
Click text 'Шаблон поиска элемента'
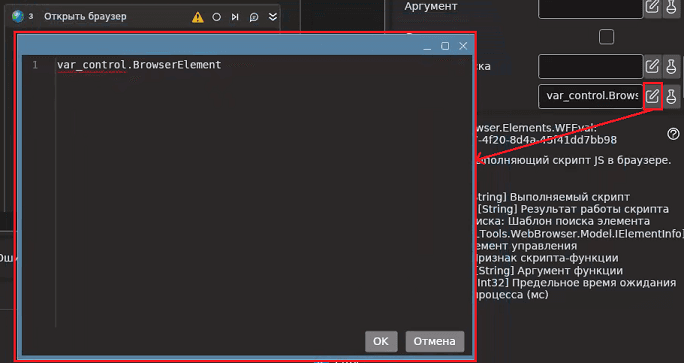click(x=579, y=222)
